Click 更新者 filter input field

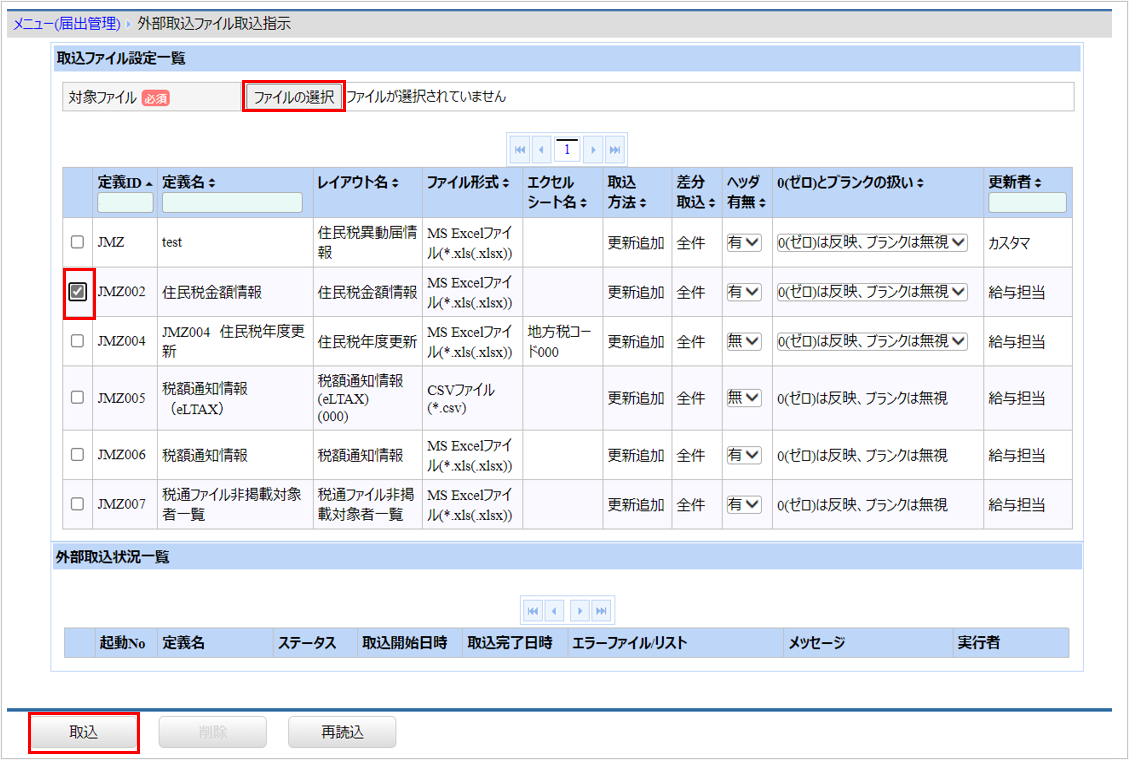[x=1027, y=202]
